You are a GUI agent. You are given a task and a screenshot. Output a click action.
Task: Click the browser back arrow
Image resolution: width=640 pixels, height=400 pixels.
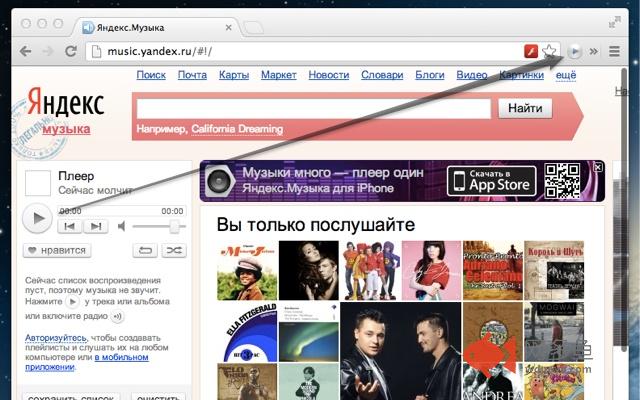25,51
